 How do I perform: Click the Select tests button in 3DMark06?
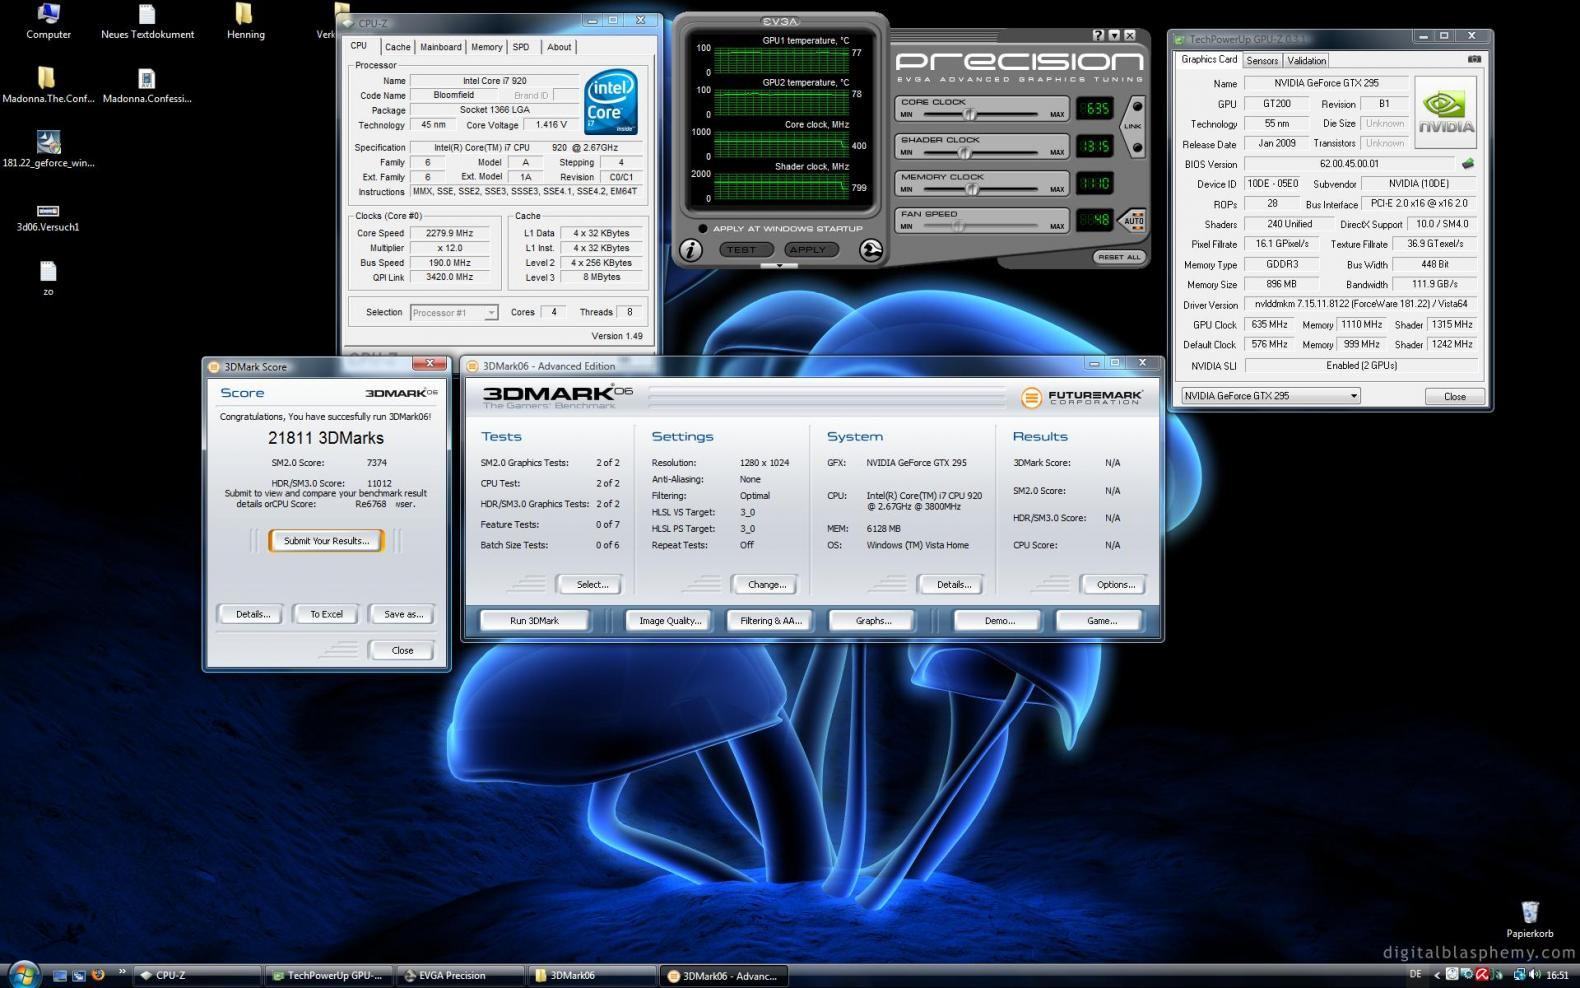pyautogui.click(x=592, y=585)
